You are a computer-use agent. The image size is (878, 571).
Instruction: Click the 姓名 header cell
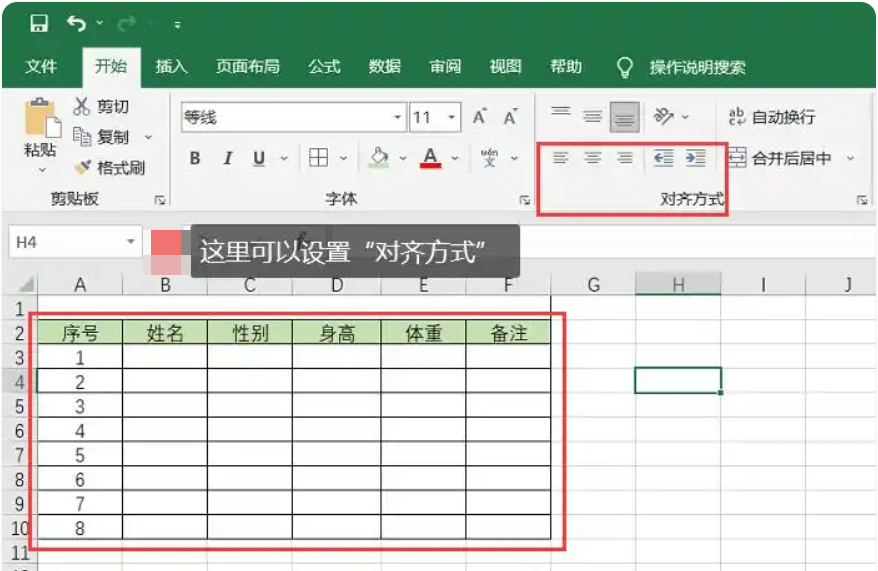point(165,333)
